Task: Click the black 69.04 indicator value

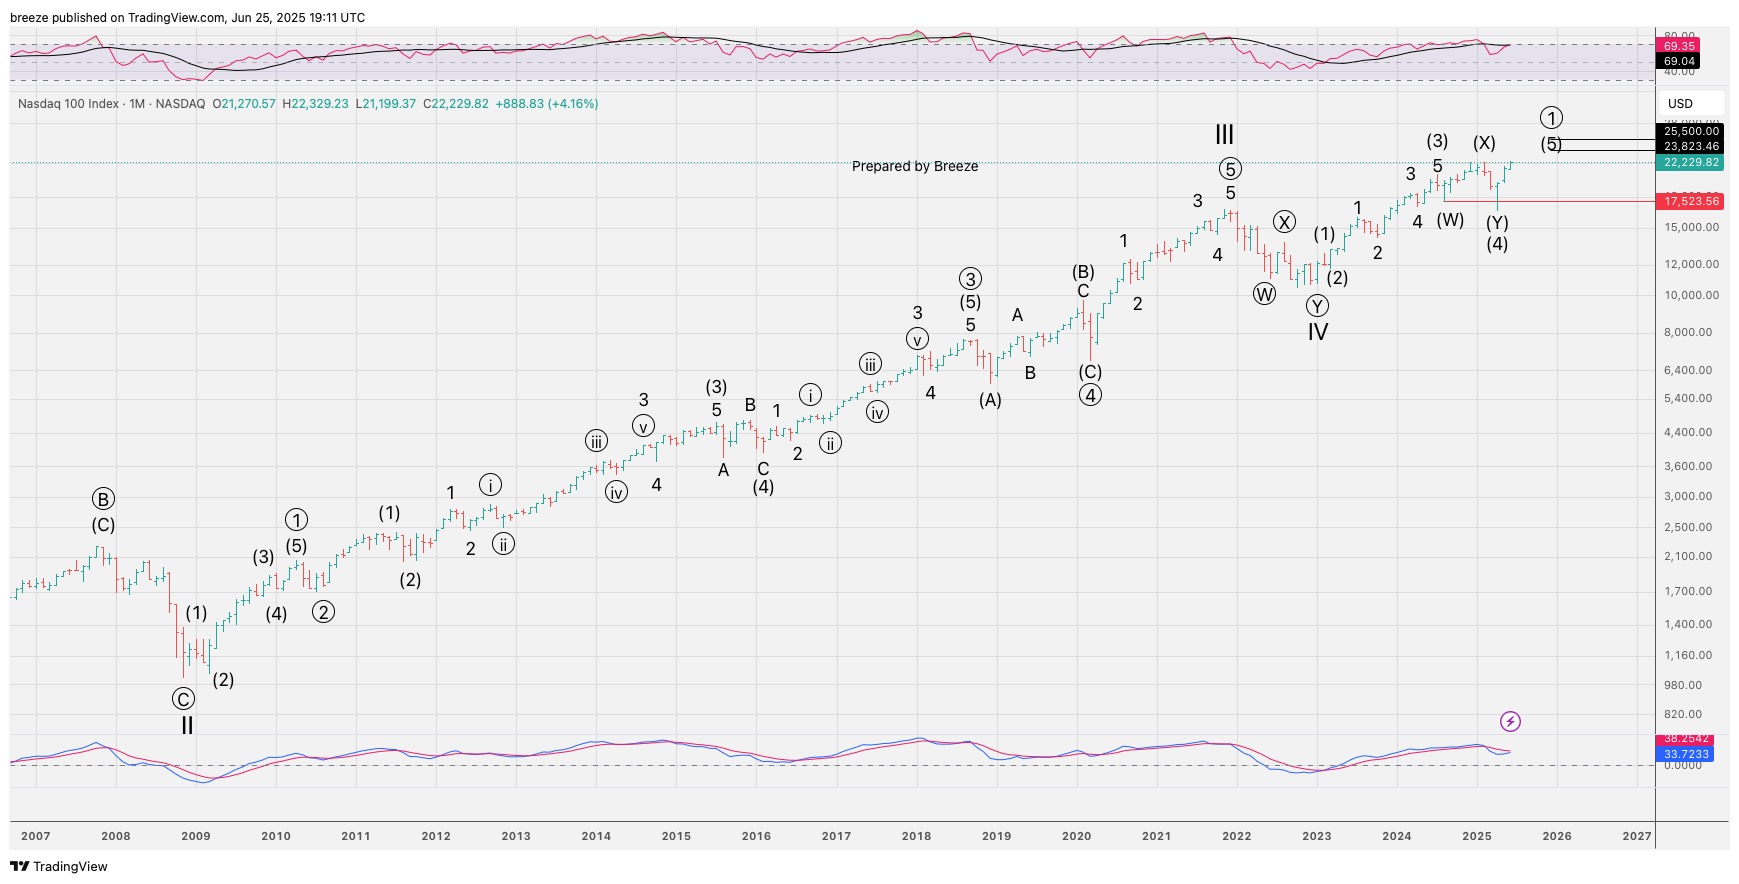Action: click(1679, 61)
